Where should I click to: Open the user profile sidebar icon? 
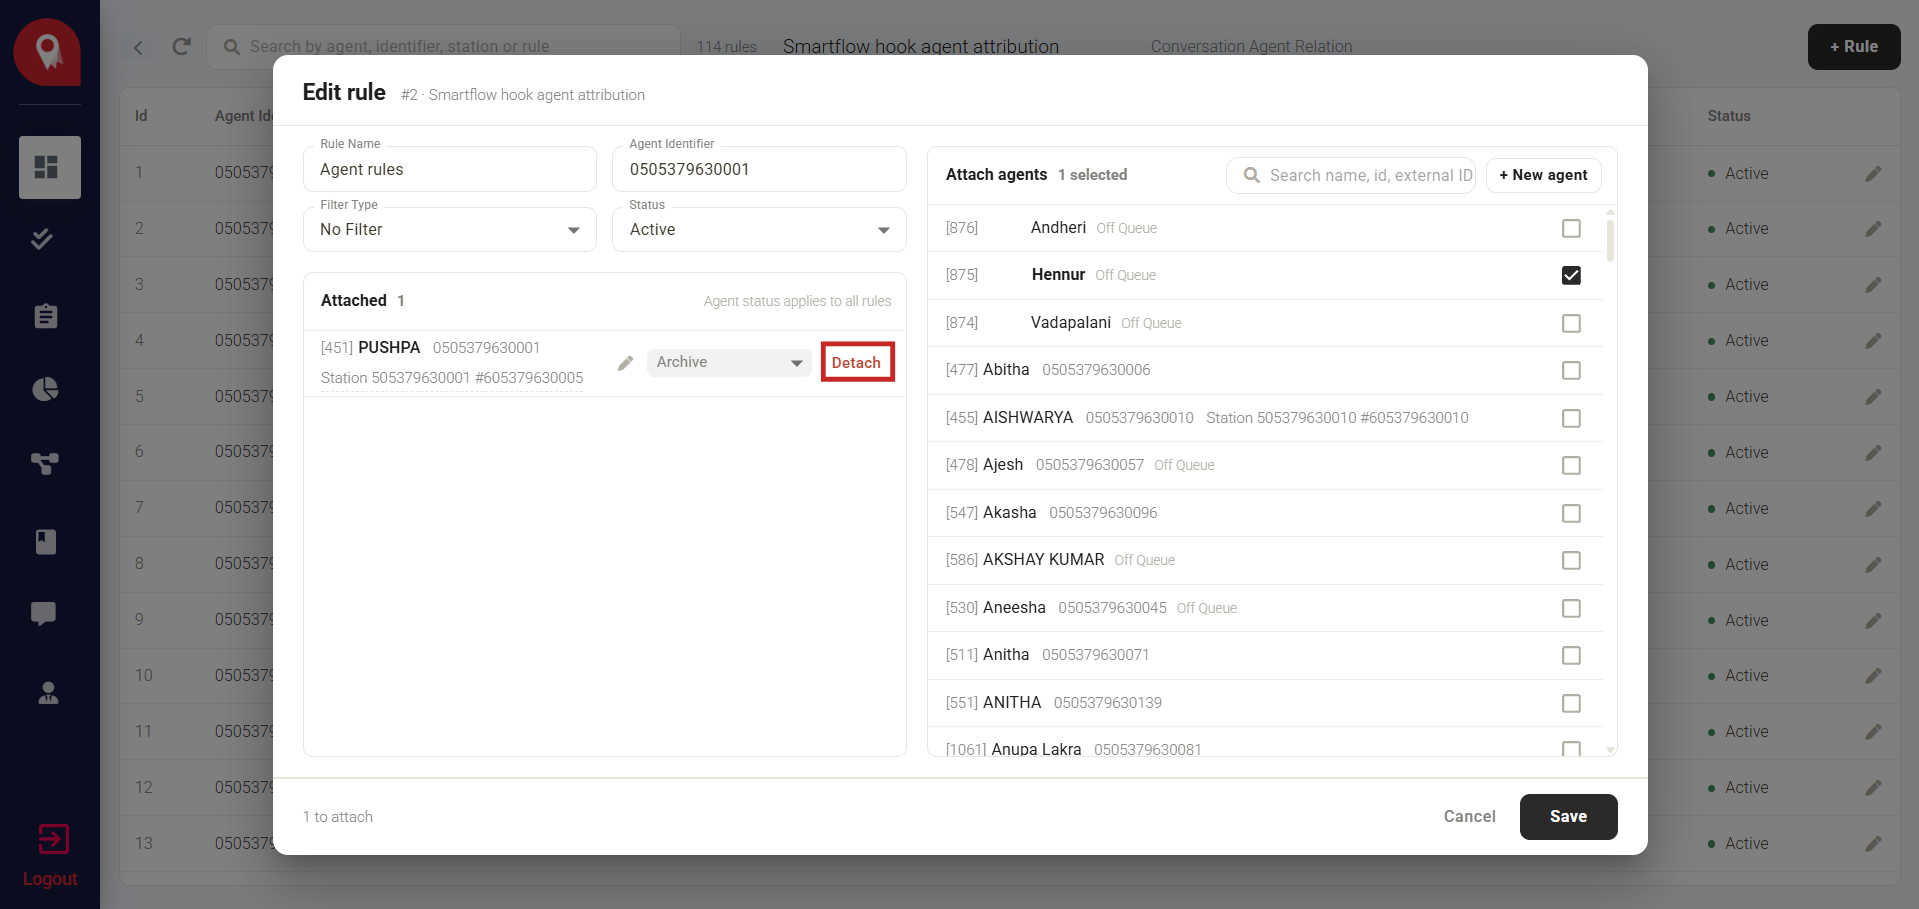point(48,692)
